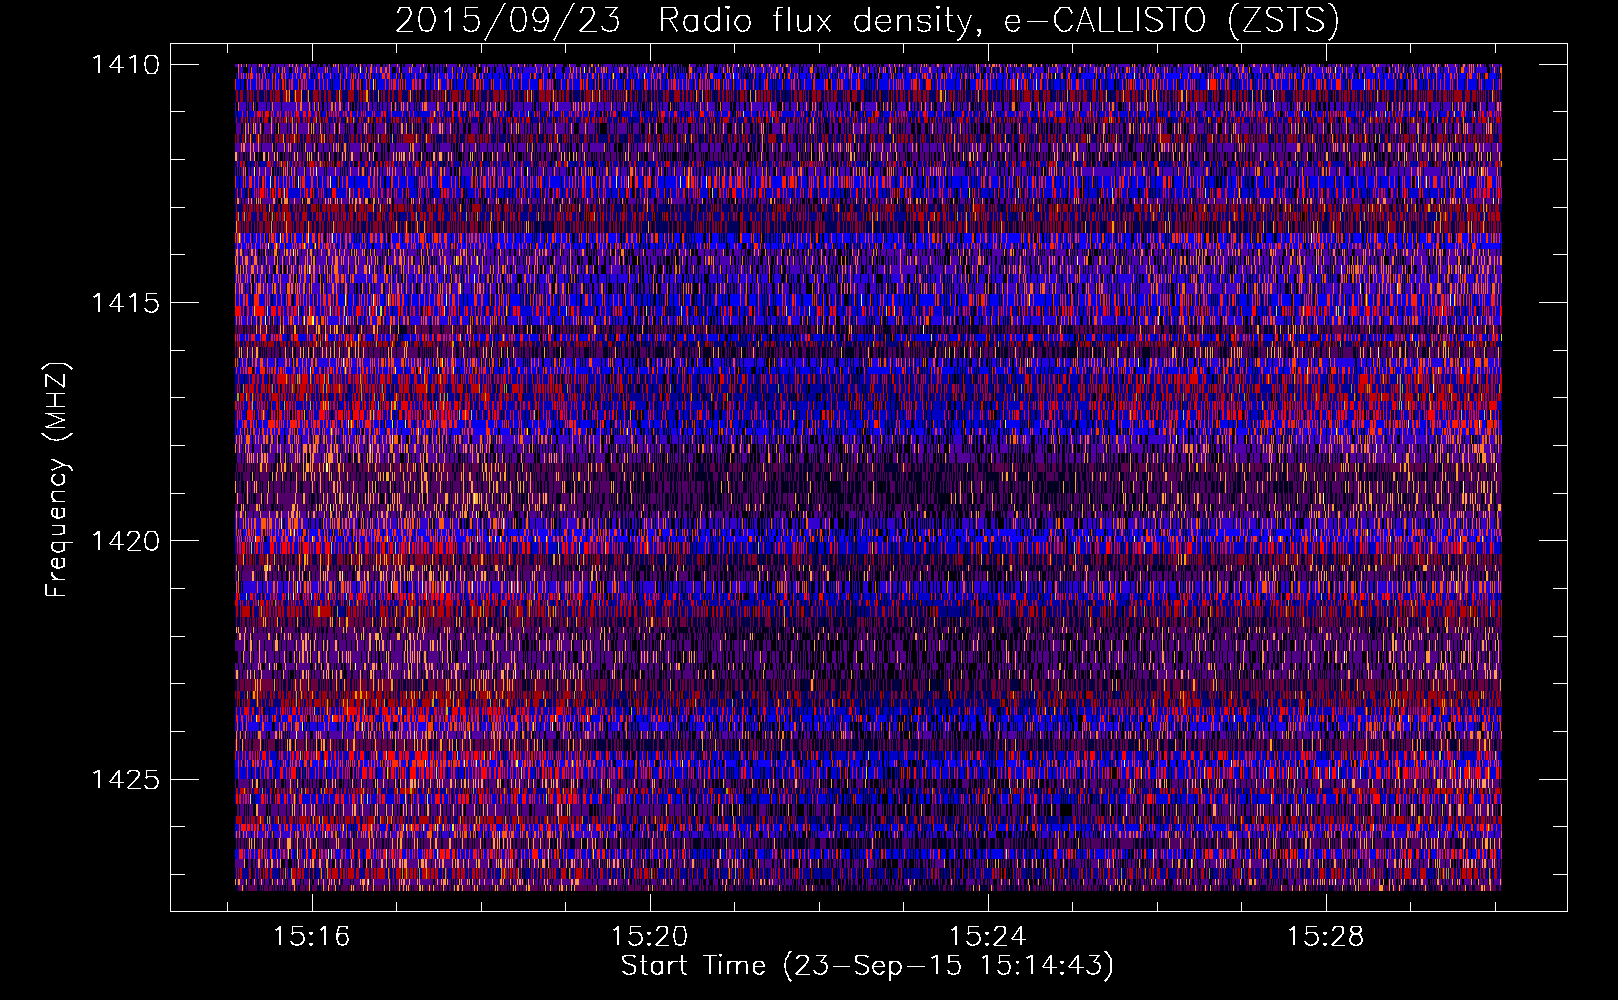Click the 1410 frequency tick label
The height and width of the screenshot is (1000, 1618).
point(125,65)
